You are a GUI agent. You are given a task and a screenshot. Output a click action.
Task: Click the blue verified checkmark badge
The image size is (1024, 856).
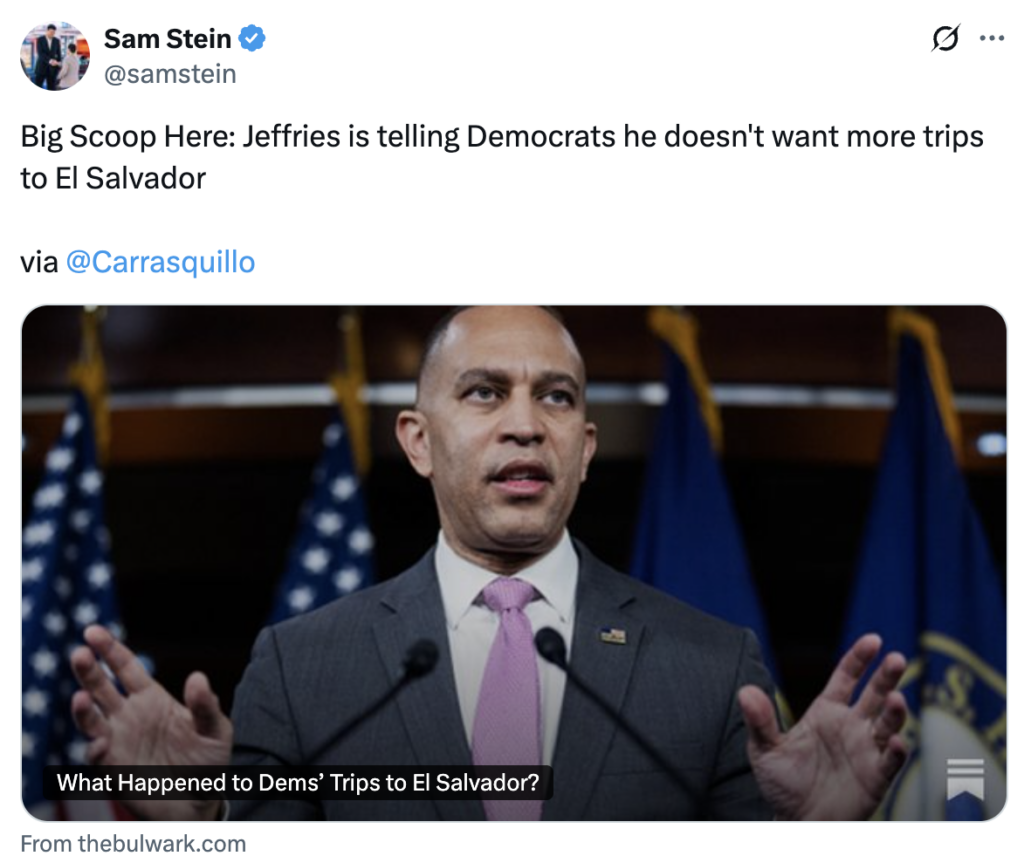pos(253,39)
